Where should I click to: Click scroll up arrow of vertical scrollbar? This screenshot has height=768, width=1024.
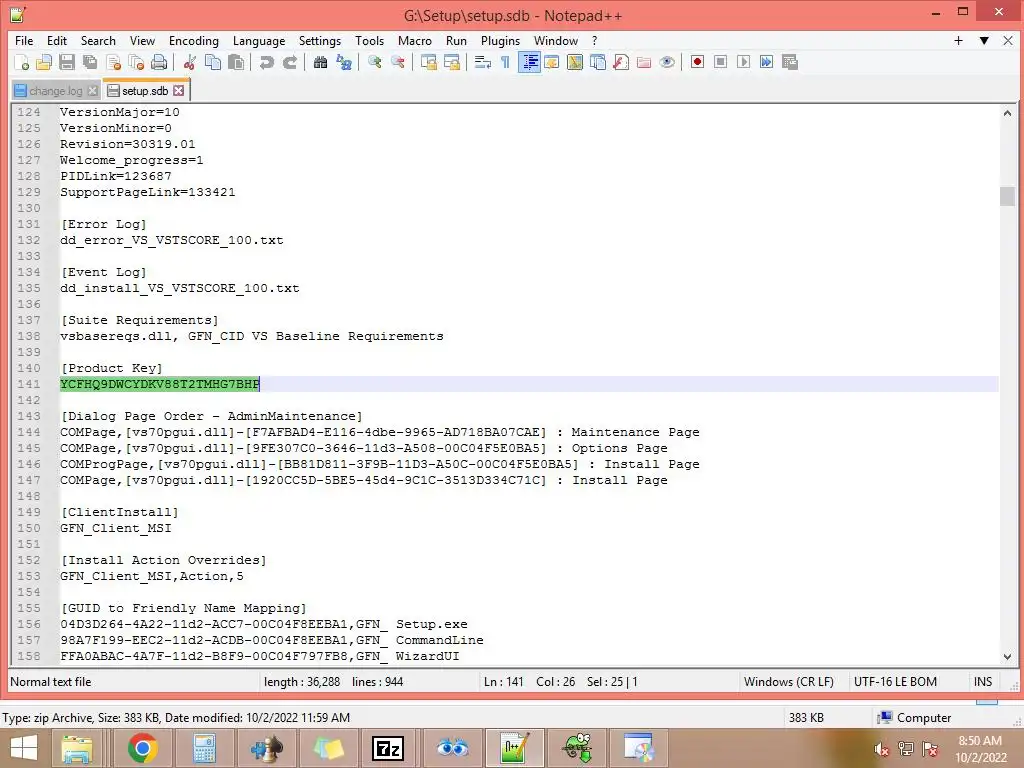coord(1007,113)
